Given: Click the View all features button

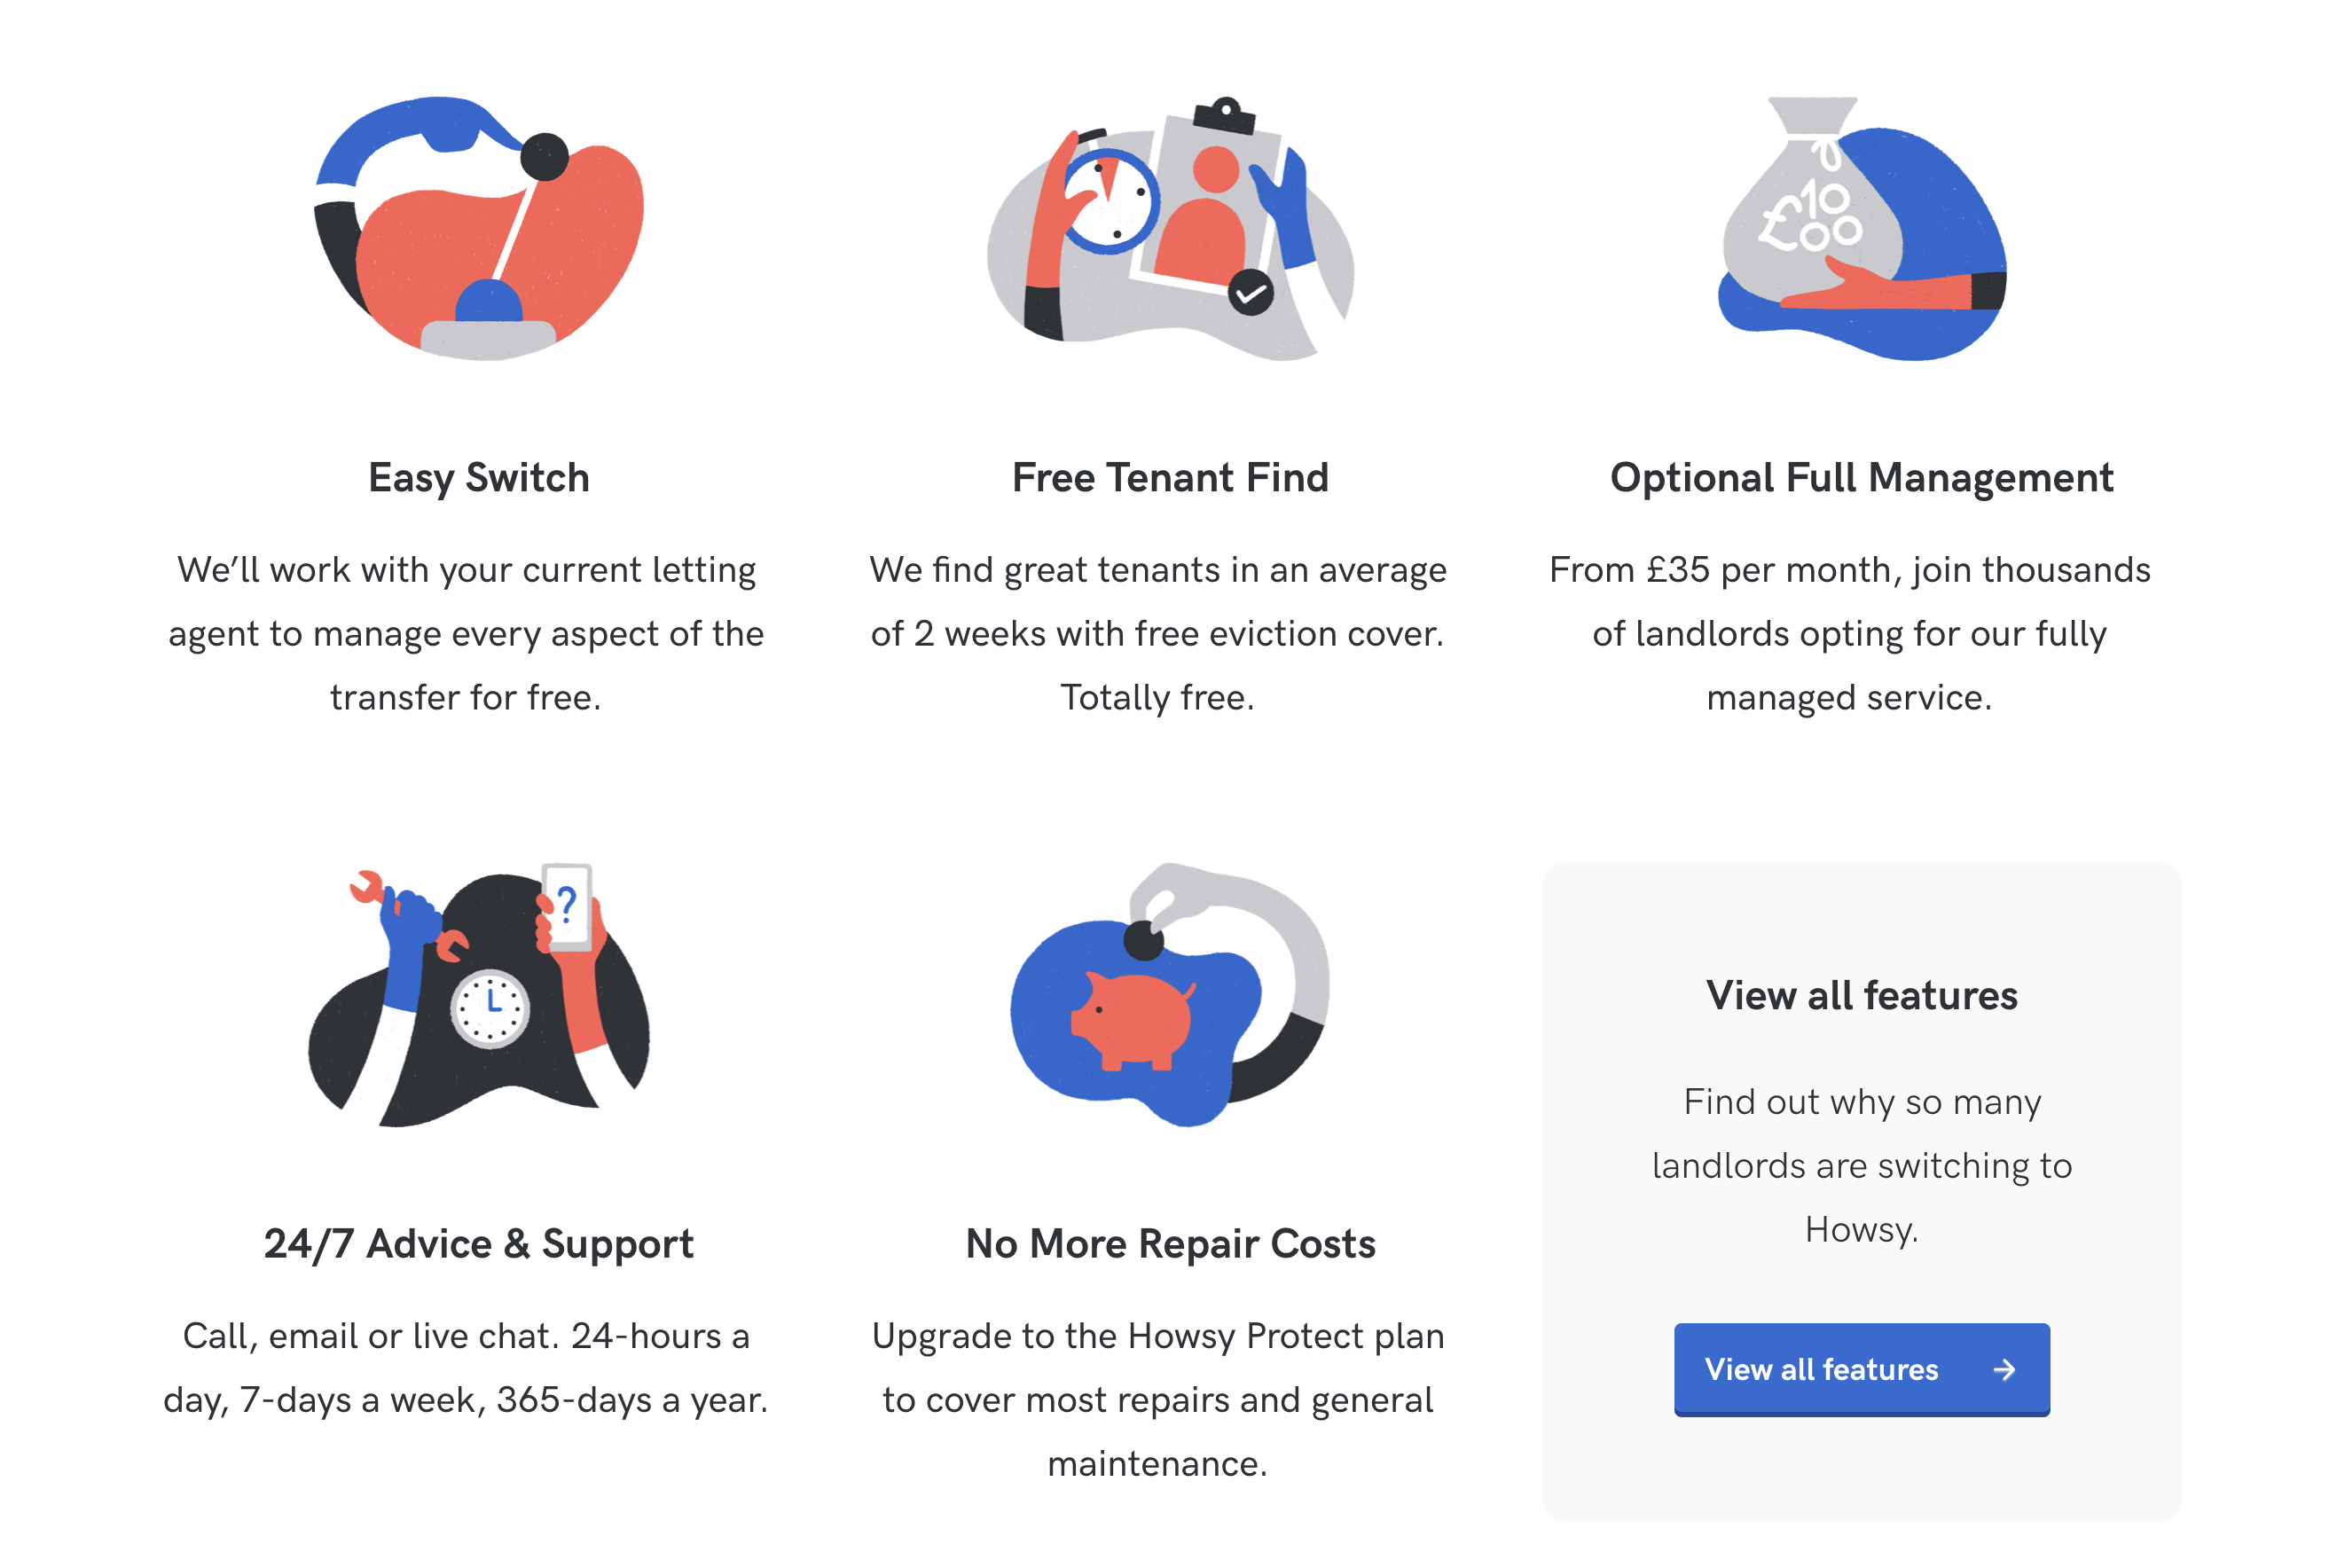Looking at the screenshot, I should coord(1862,1369).
